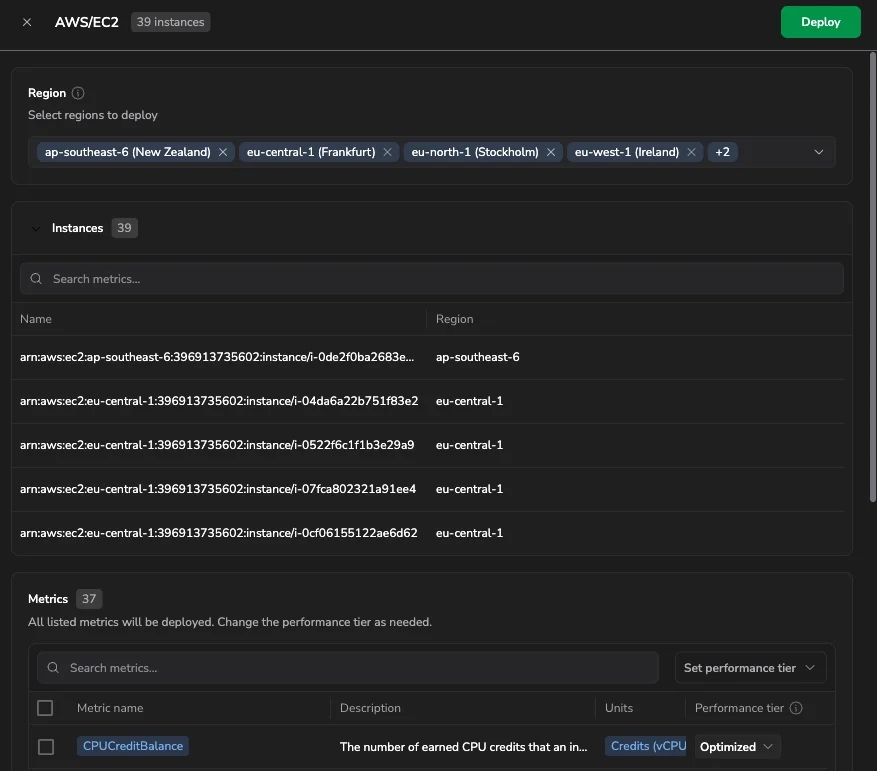
Task: Select instance i-0cf06155122ae6d62 row
Action: pyautogui.click(x=432, y=533)
